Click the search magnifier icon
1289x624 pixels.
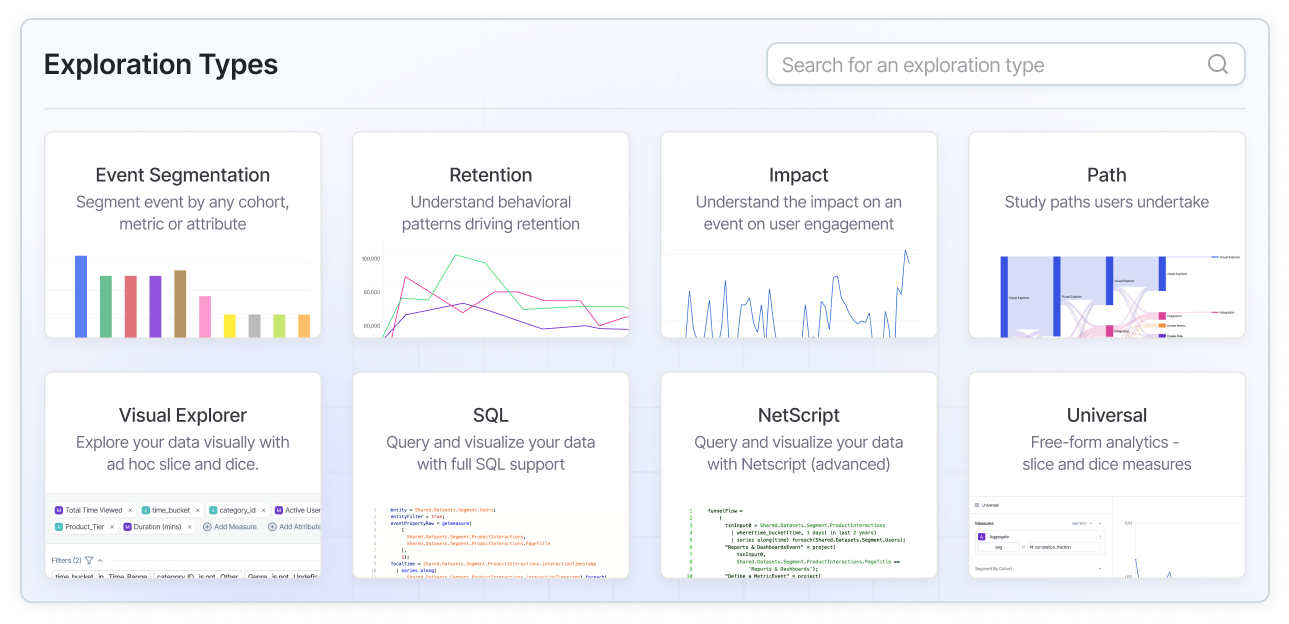point(1217,65)
